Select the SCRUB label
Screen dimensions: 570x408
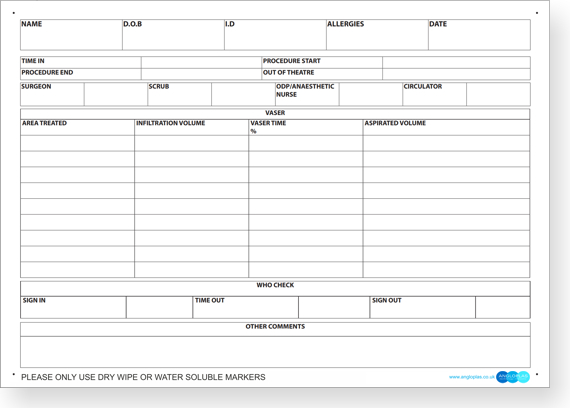159,86
